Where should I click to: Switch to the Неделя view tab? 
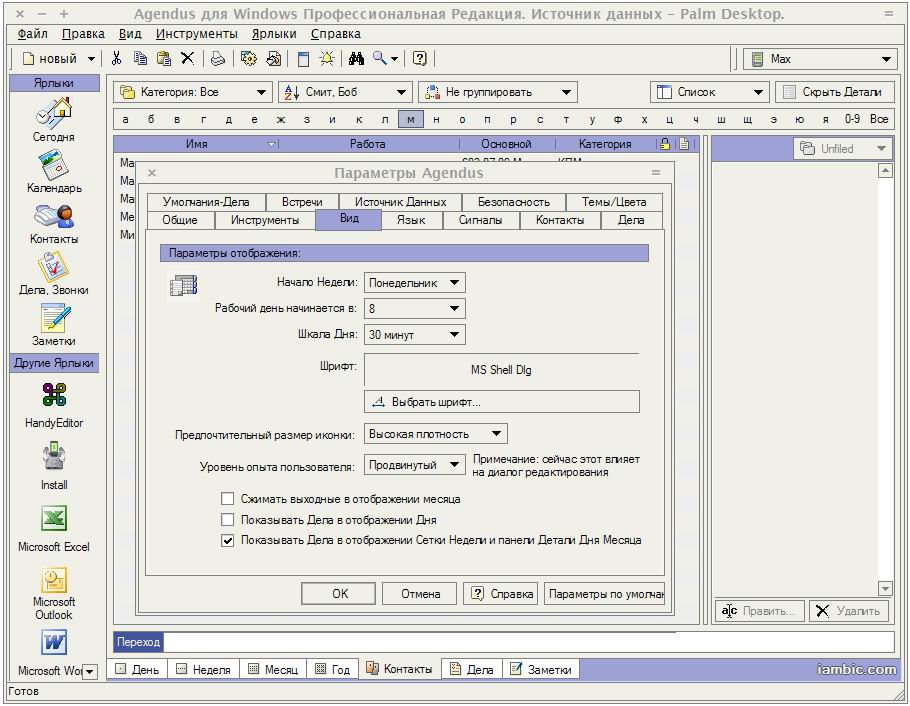click(204, 669)
